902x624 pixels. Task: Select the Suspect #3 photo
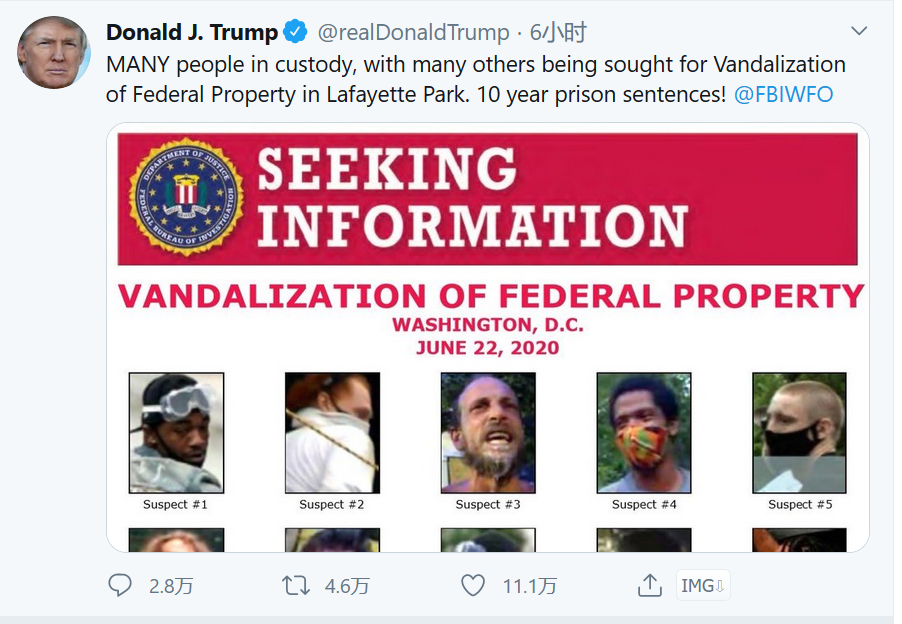pyautogui.click(x=488, y=433)
